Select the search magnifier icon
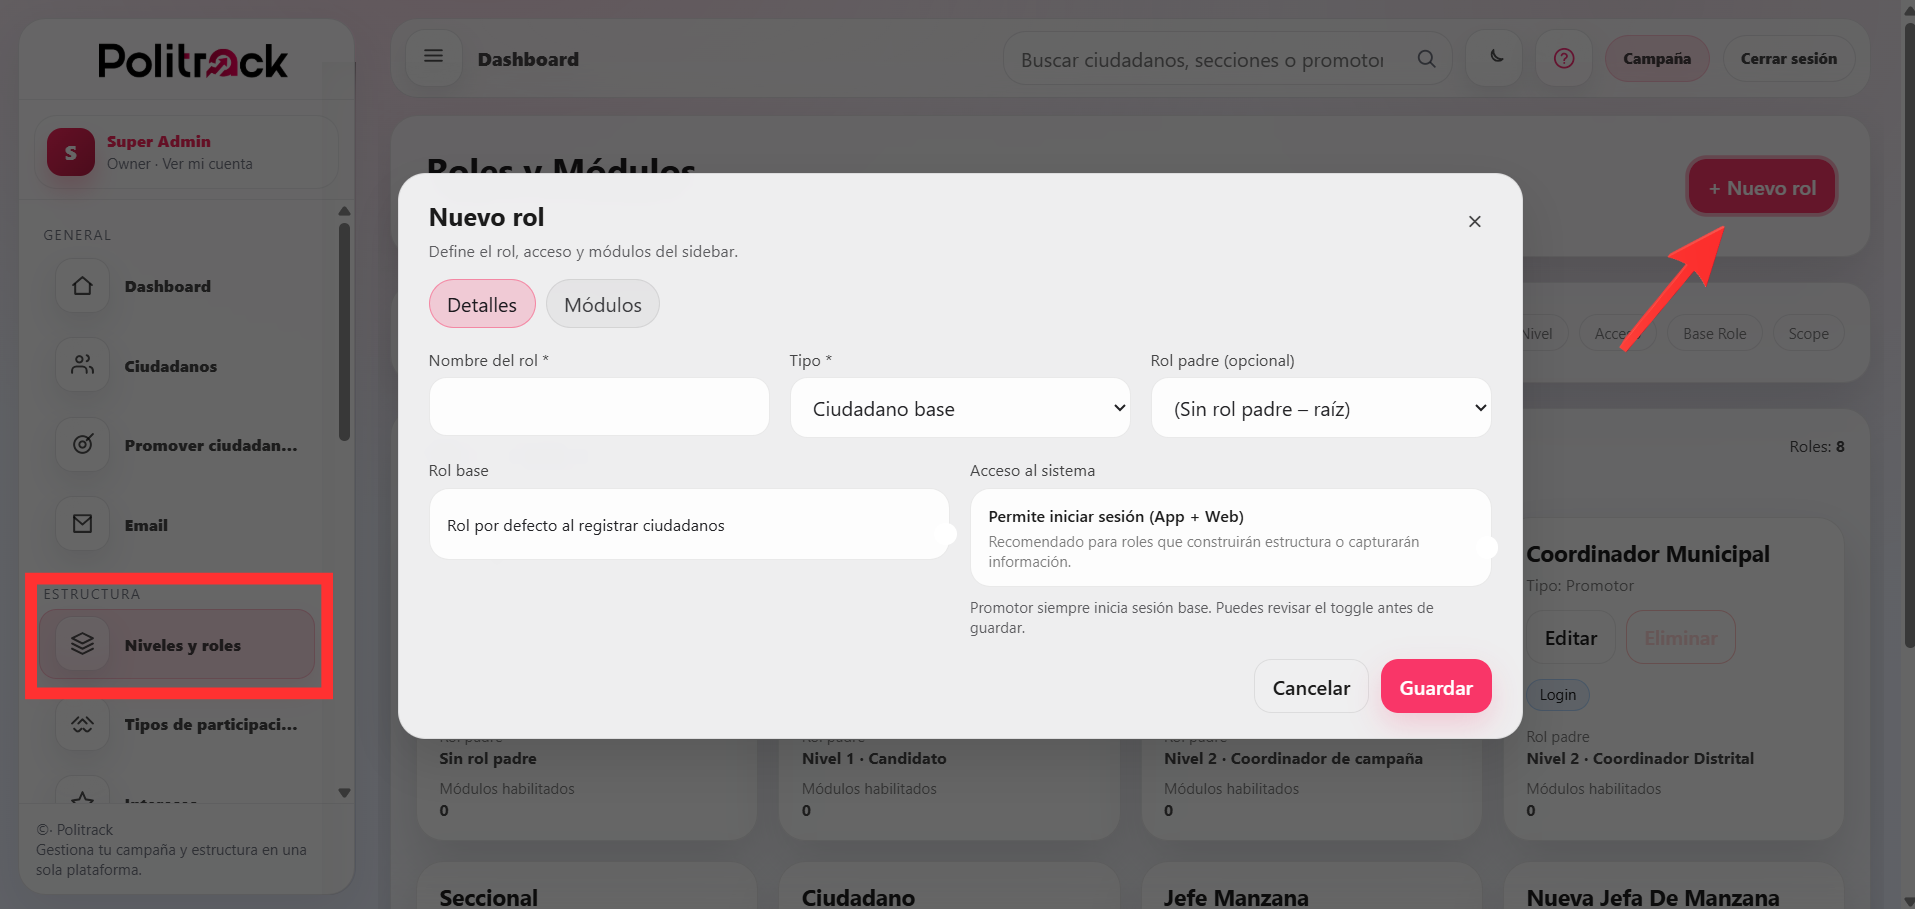 (1427, 58)
